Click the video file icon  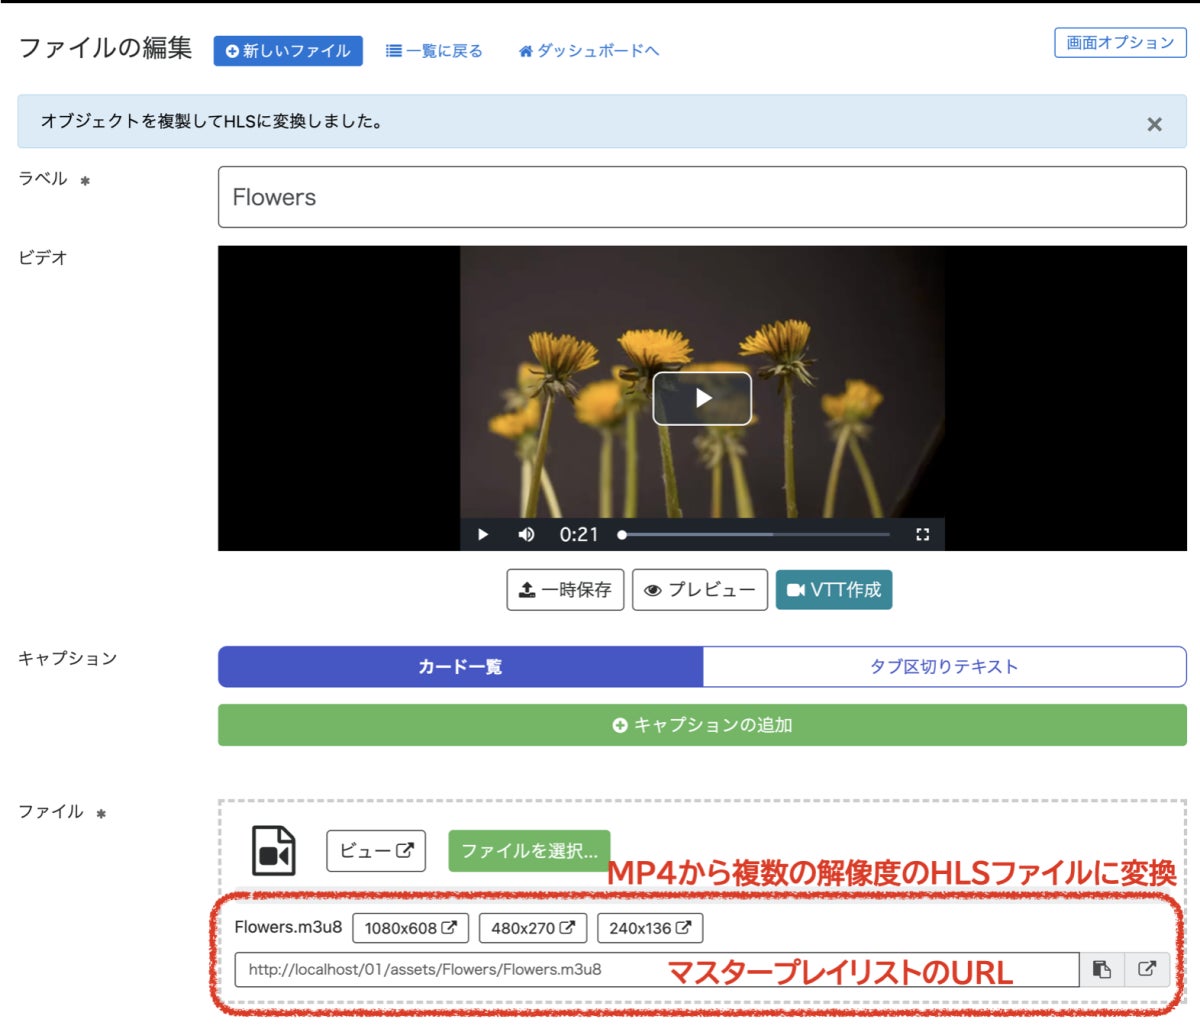pyautogui.click(x=273, y=851)
